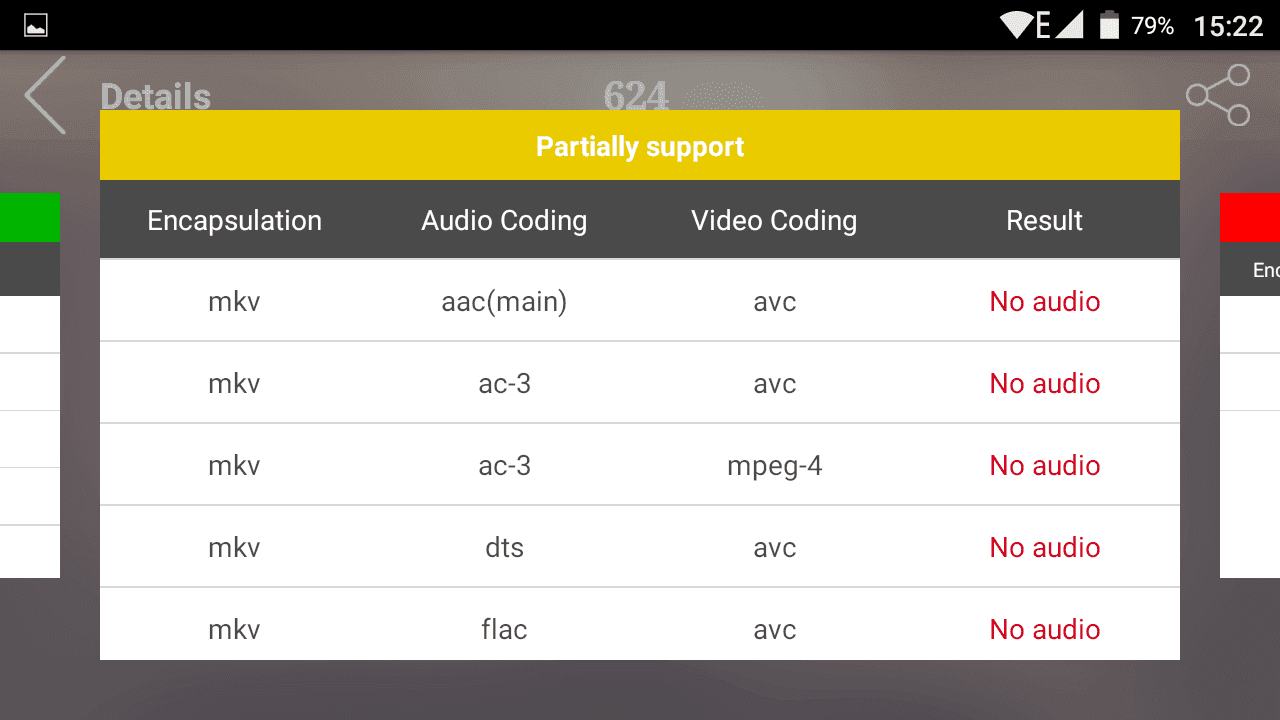The height and width of the screenshot is (720, 1280).
Task: Tap the 624 score at top
Action: click(636, 96)
